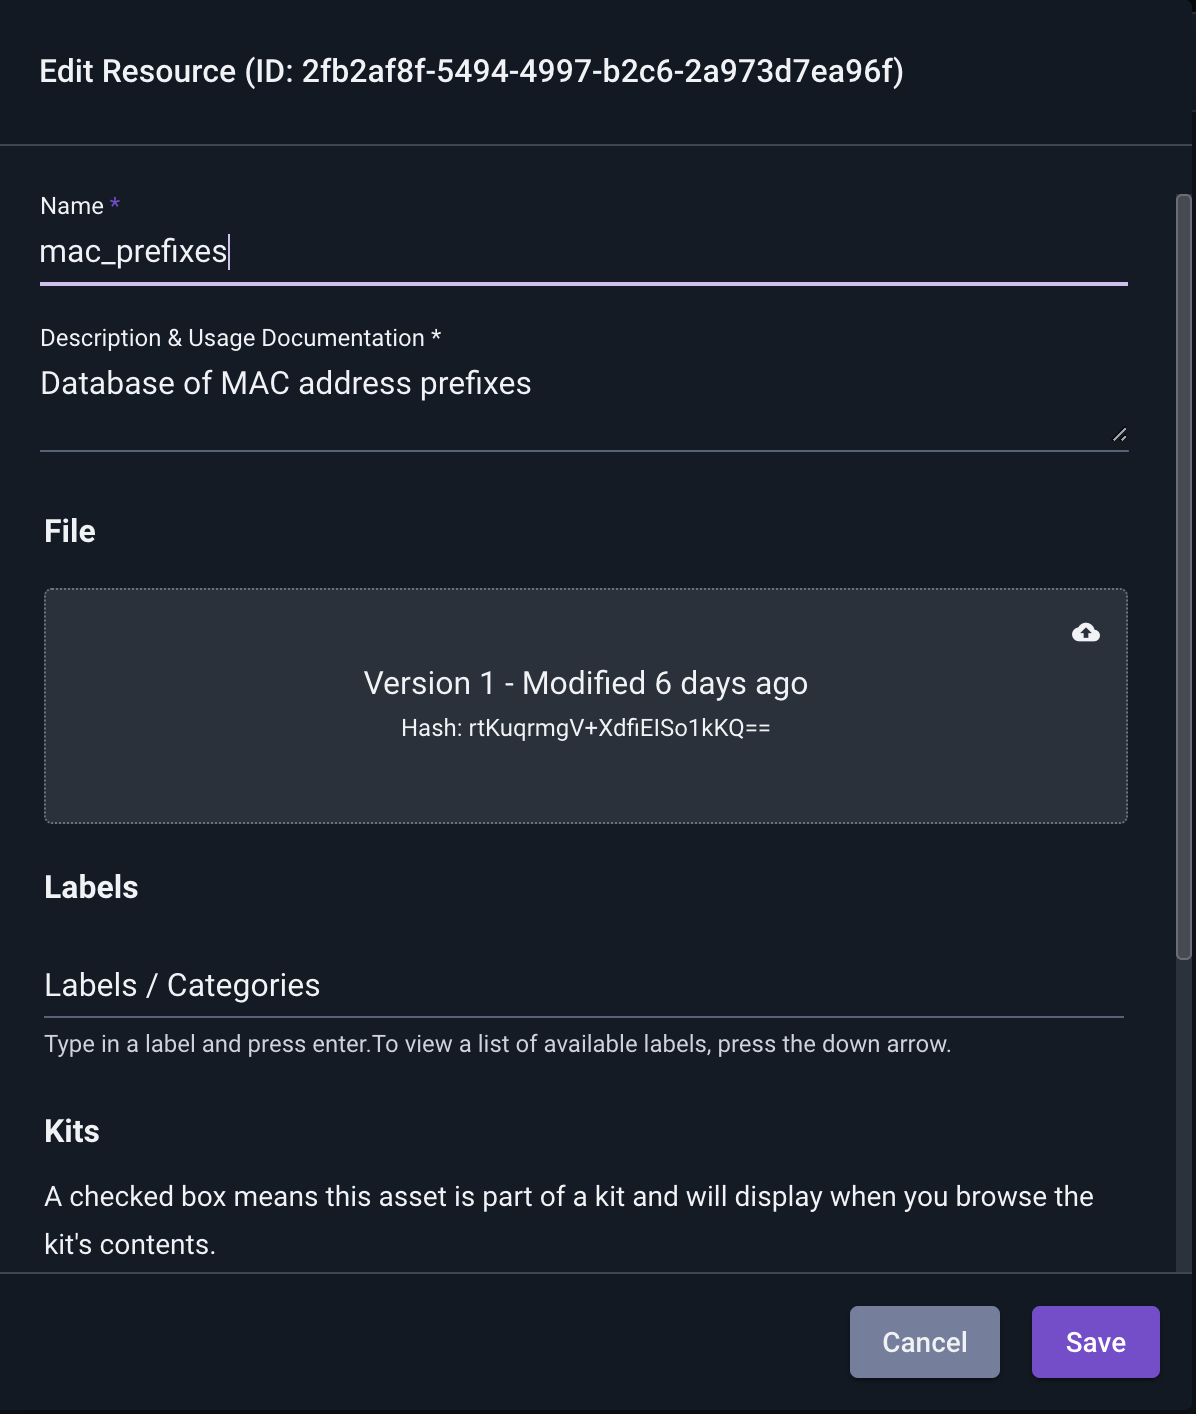The width and height of the screenshot is (1196, 1414).
Task: Click the Labels section heading
Action: pos(91,887)
